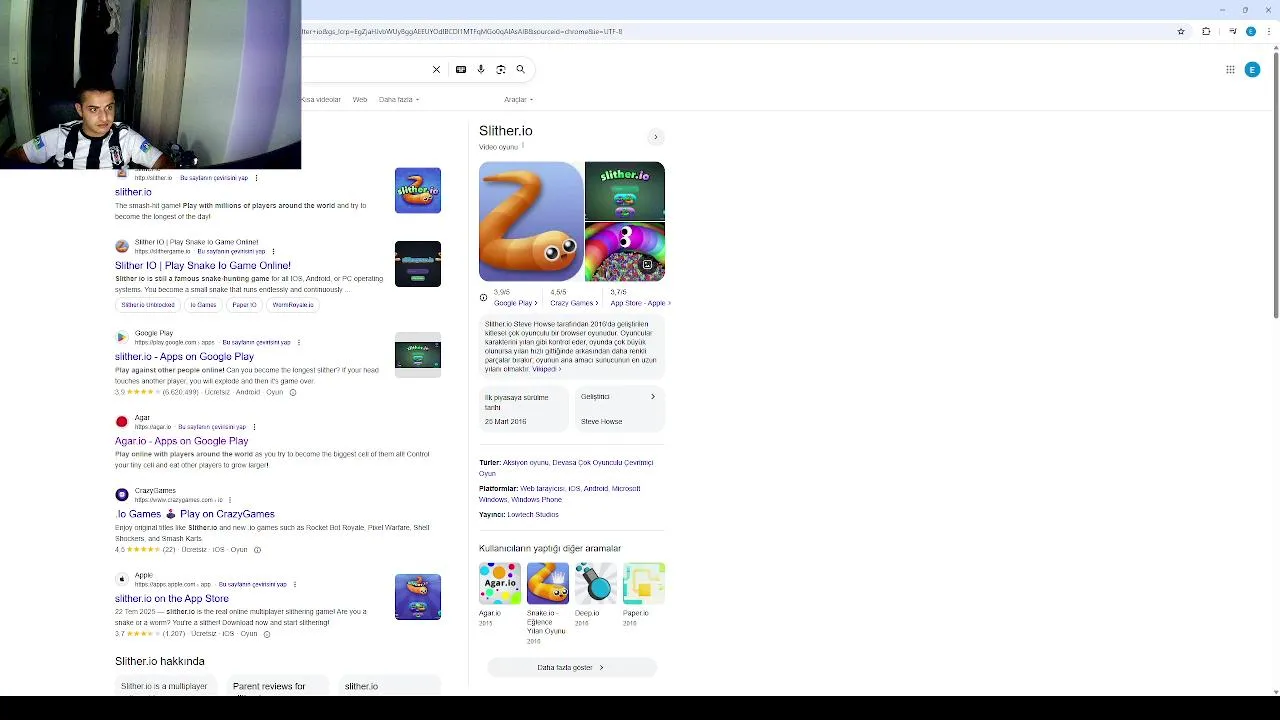
Task: Open slither.io on the App Store
Action: coord(172,598)
